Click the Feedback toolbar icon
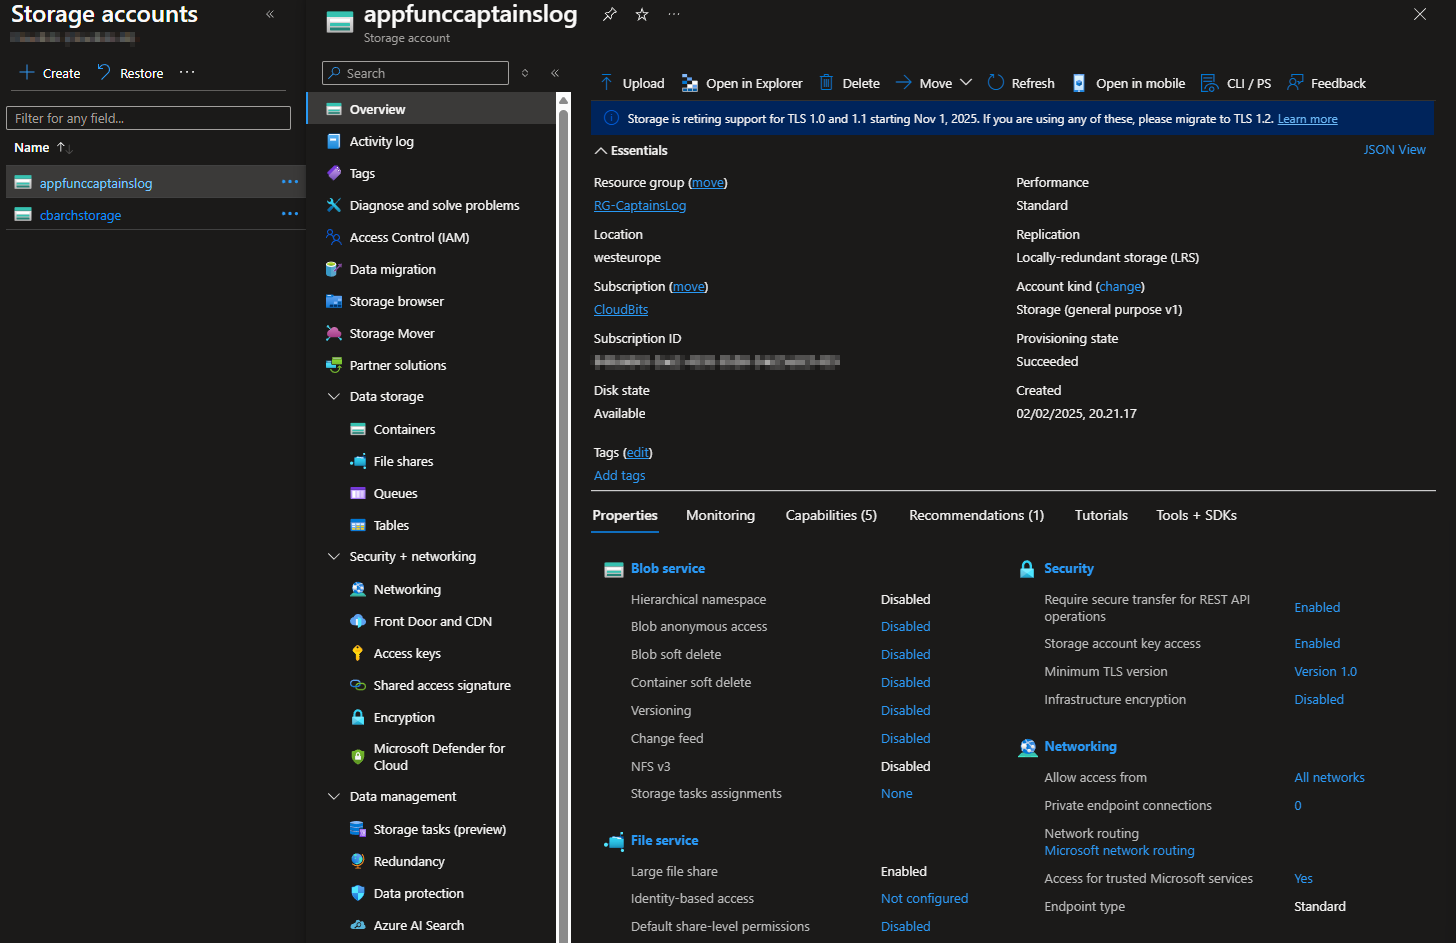 1295,83
